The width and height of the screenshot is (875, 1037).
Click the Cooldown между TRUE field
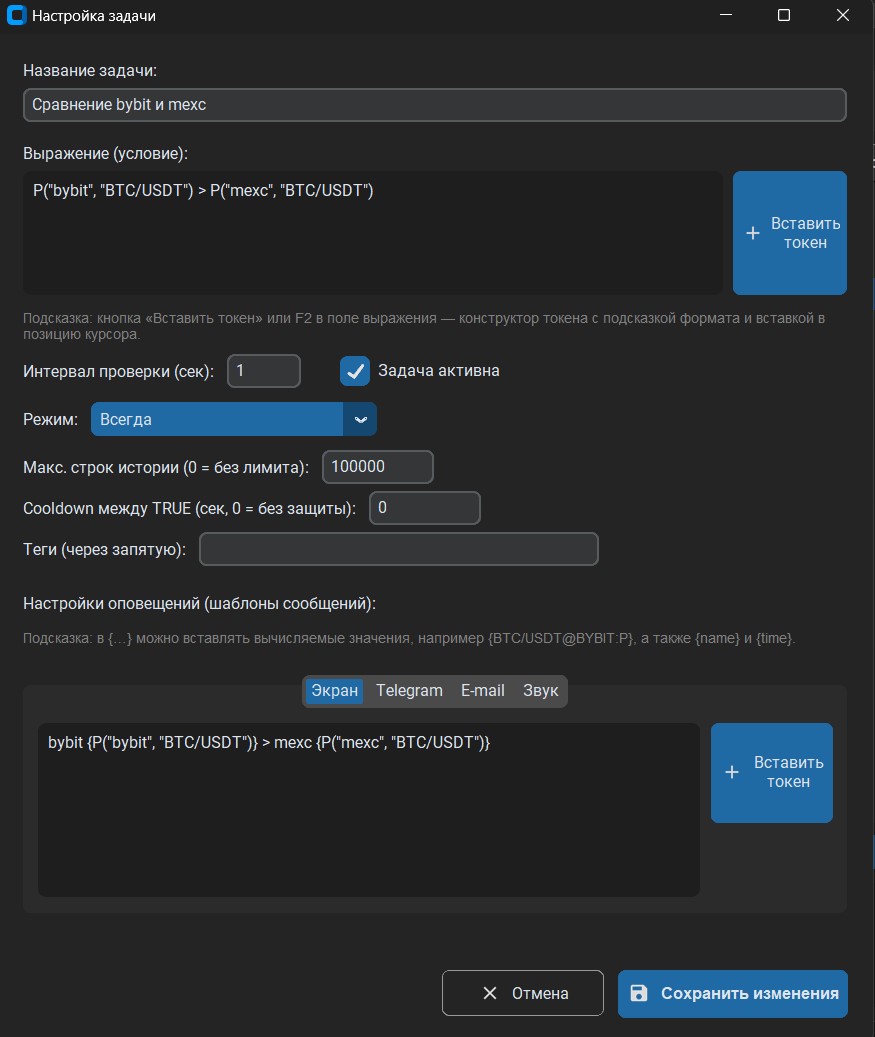pos(425,508)
